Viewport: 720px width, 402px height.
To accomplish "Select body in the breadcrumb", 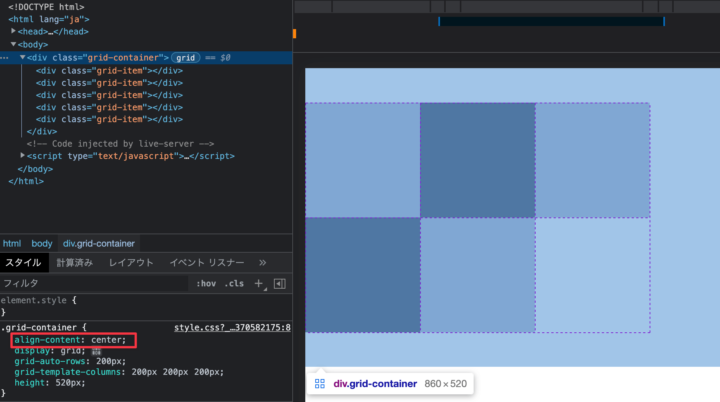I will pyautogui.click(x=42, y=243).
